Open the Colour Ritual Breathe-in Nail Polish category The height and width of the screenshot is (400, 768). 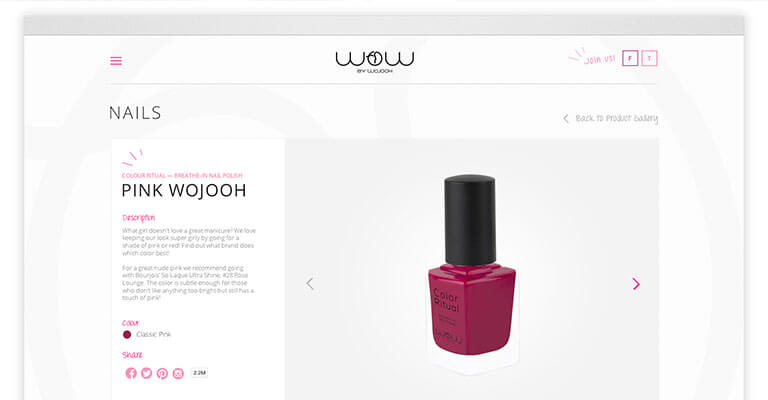[x=182, y=175]
